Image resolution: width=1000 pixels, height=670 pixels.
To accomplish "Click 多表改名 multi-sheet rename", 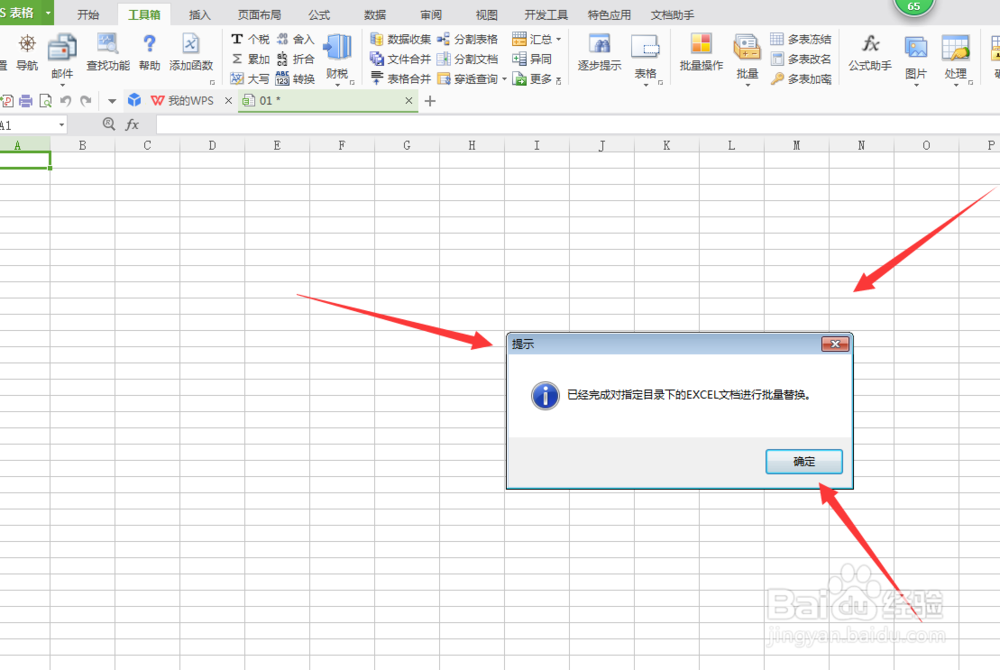I will tap(801, 59).
